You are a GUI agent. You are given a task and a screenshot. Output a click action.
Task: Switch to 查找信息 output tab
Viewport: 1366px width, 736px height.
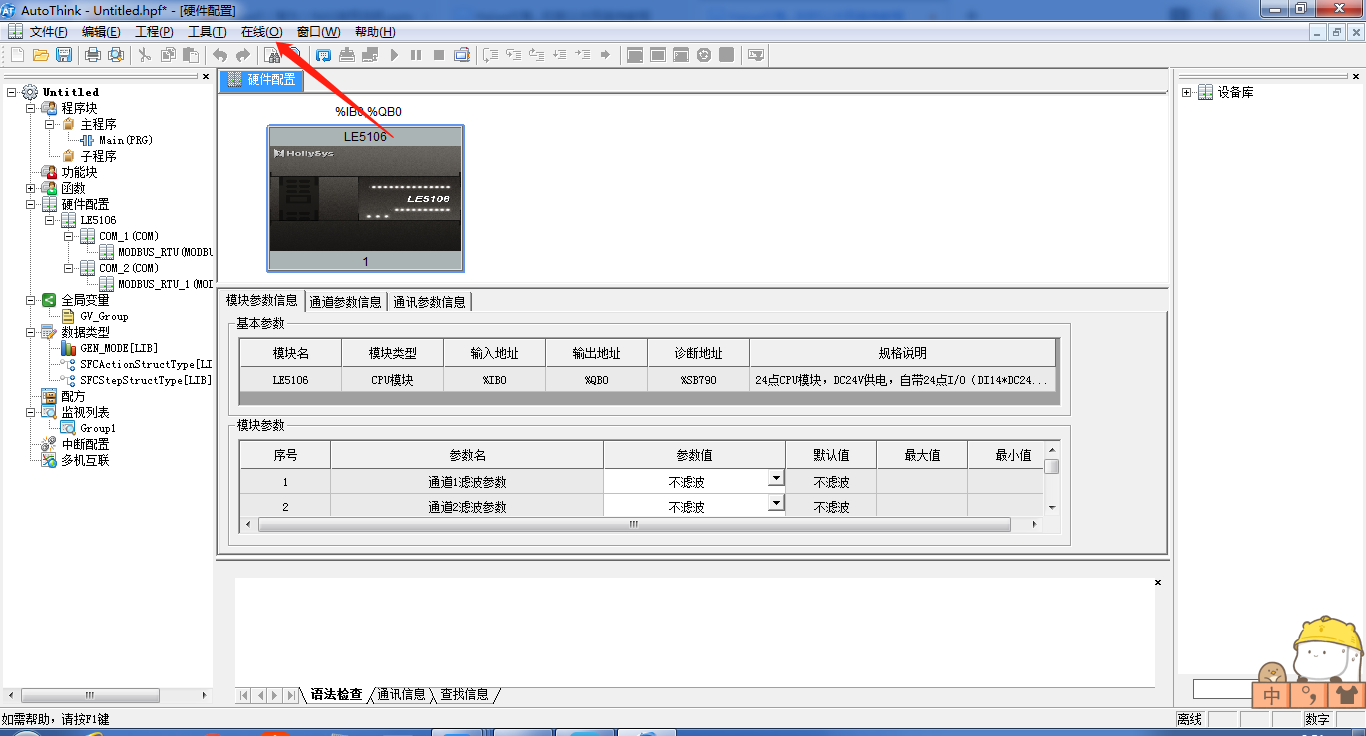pyautogui.click(x=465, y=694)
